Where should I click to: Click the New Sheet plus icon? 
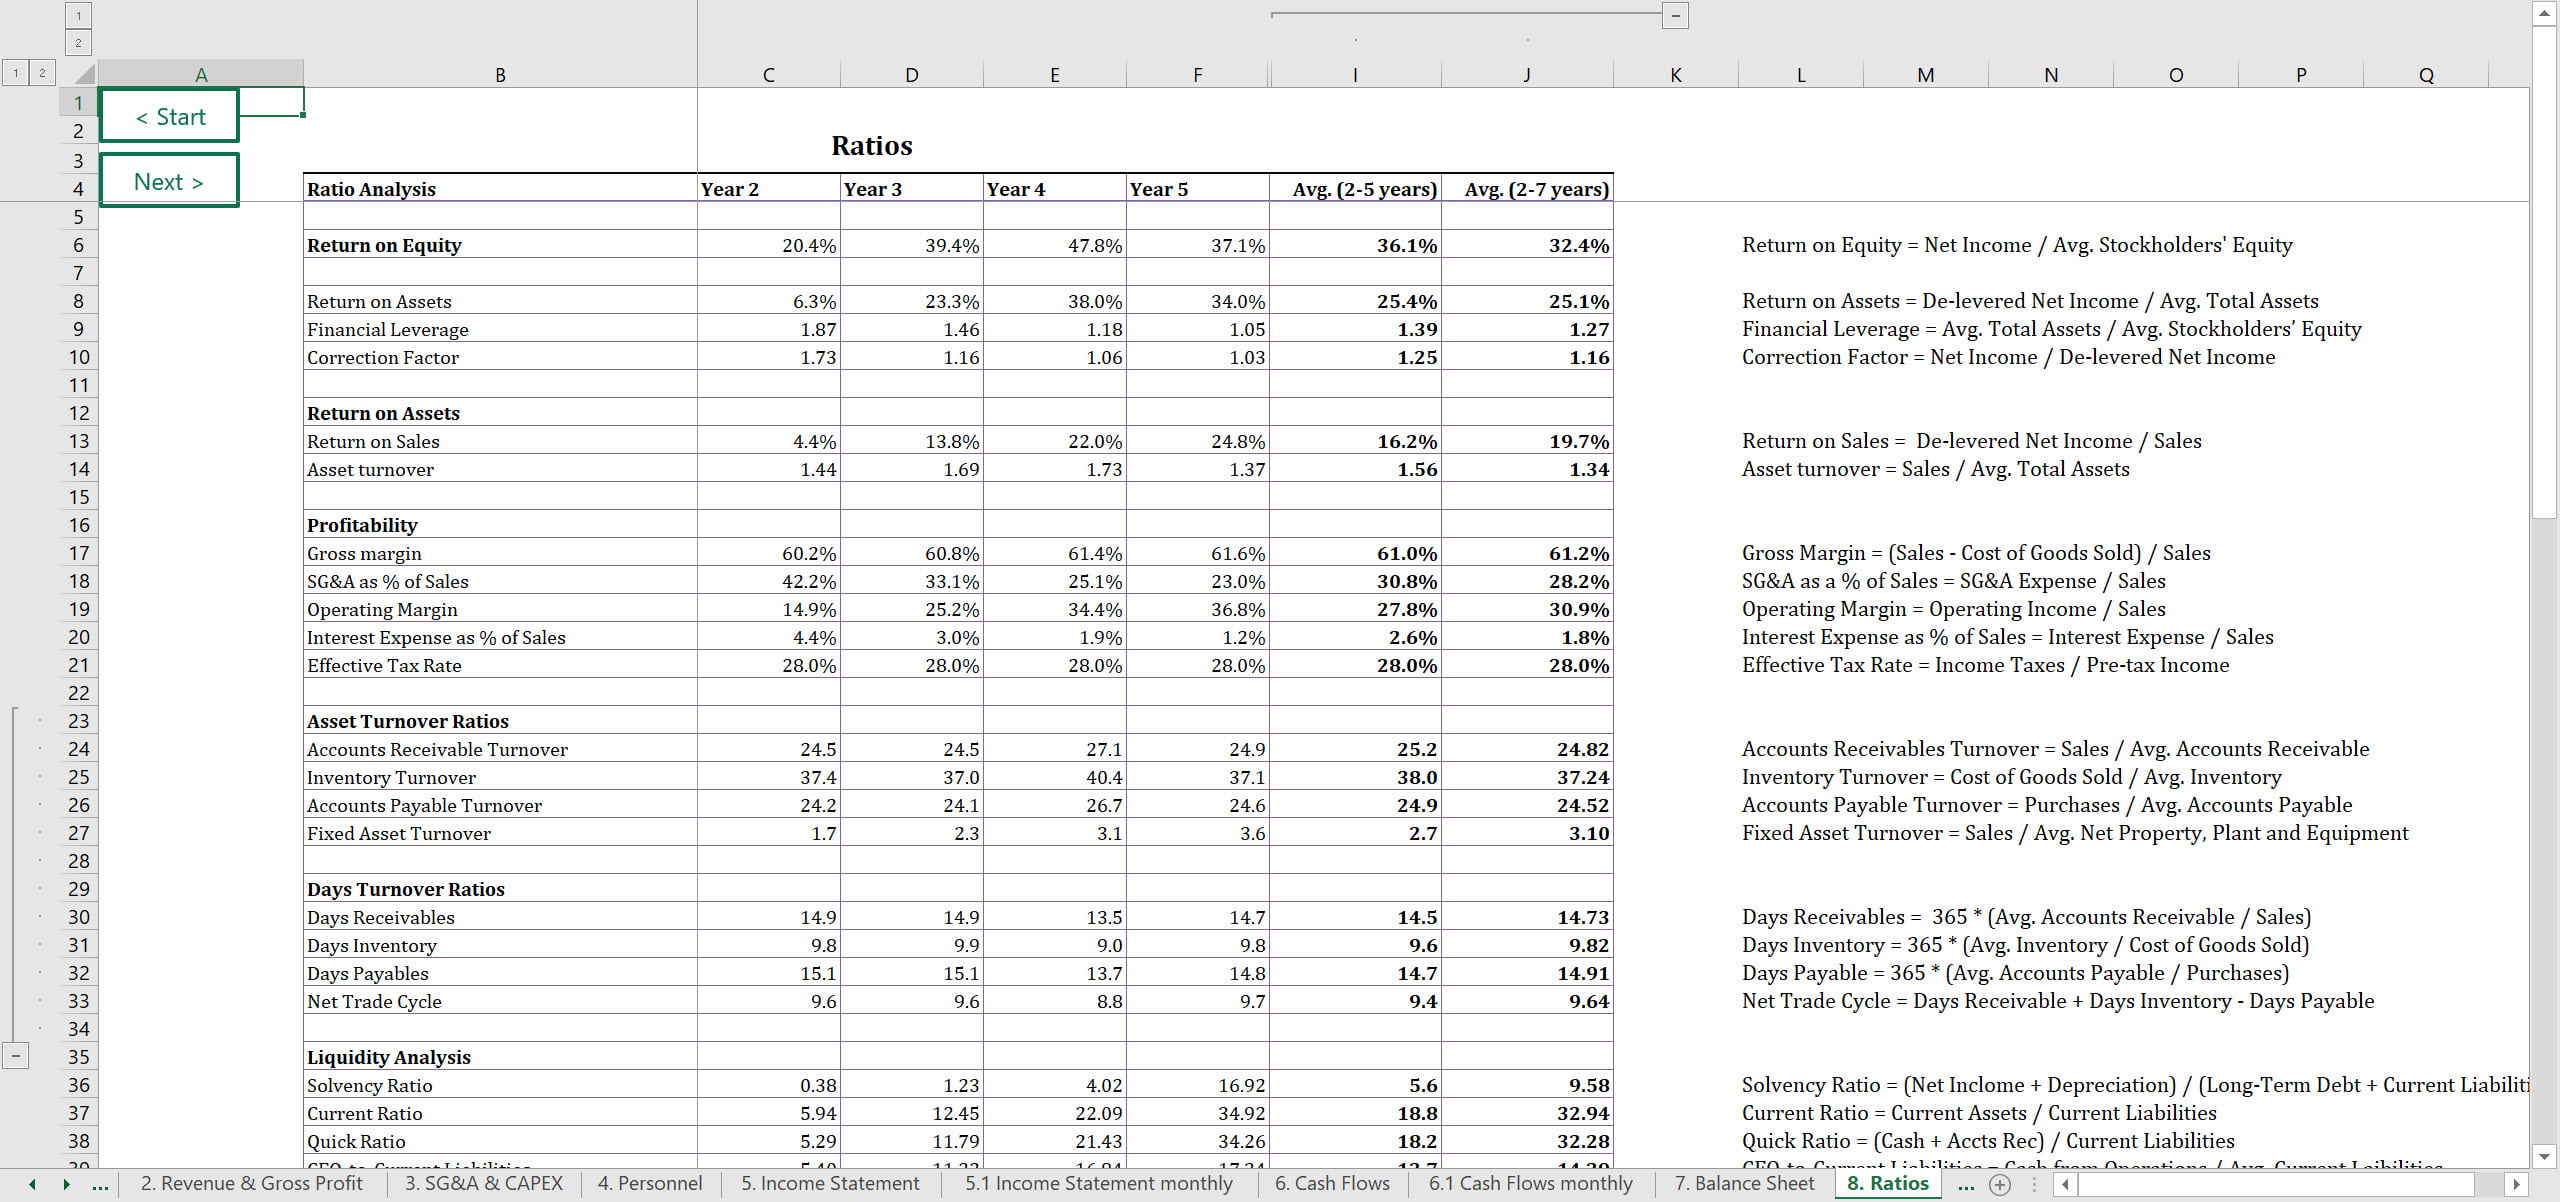1999,1184
